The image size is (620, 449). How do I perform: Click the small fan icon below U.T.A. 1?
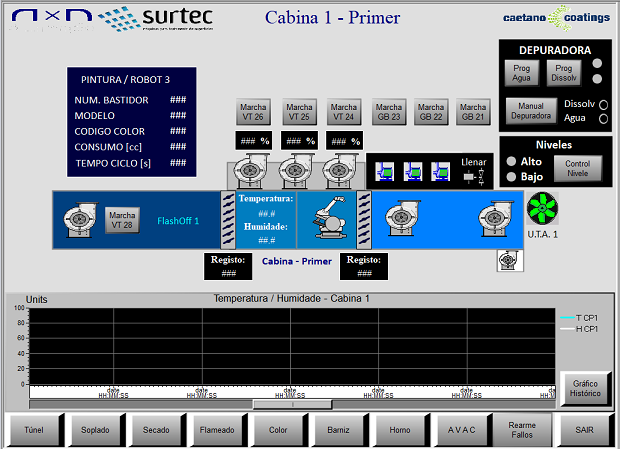pos(506,260)
